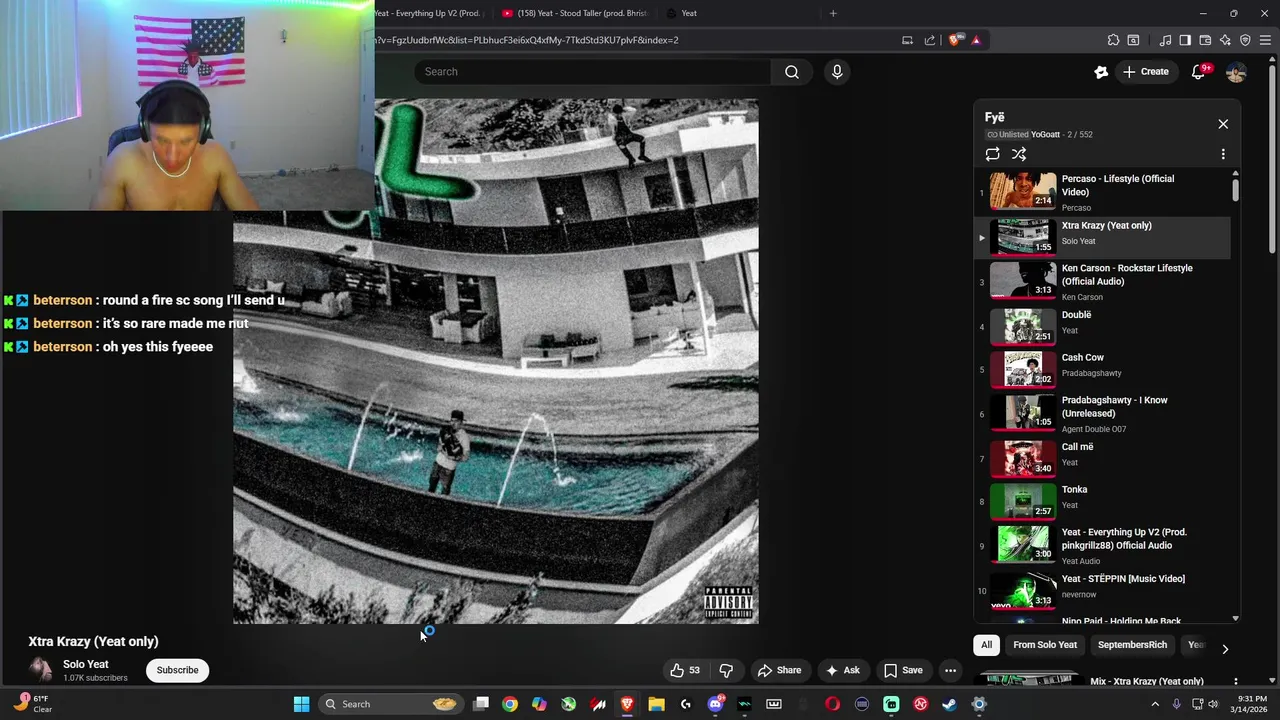The height and width of the screenshot is (720, 1280).
Task: Click the browser address bar URL
Action: point(527,40)
